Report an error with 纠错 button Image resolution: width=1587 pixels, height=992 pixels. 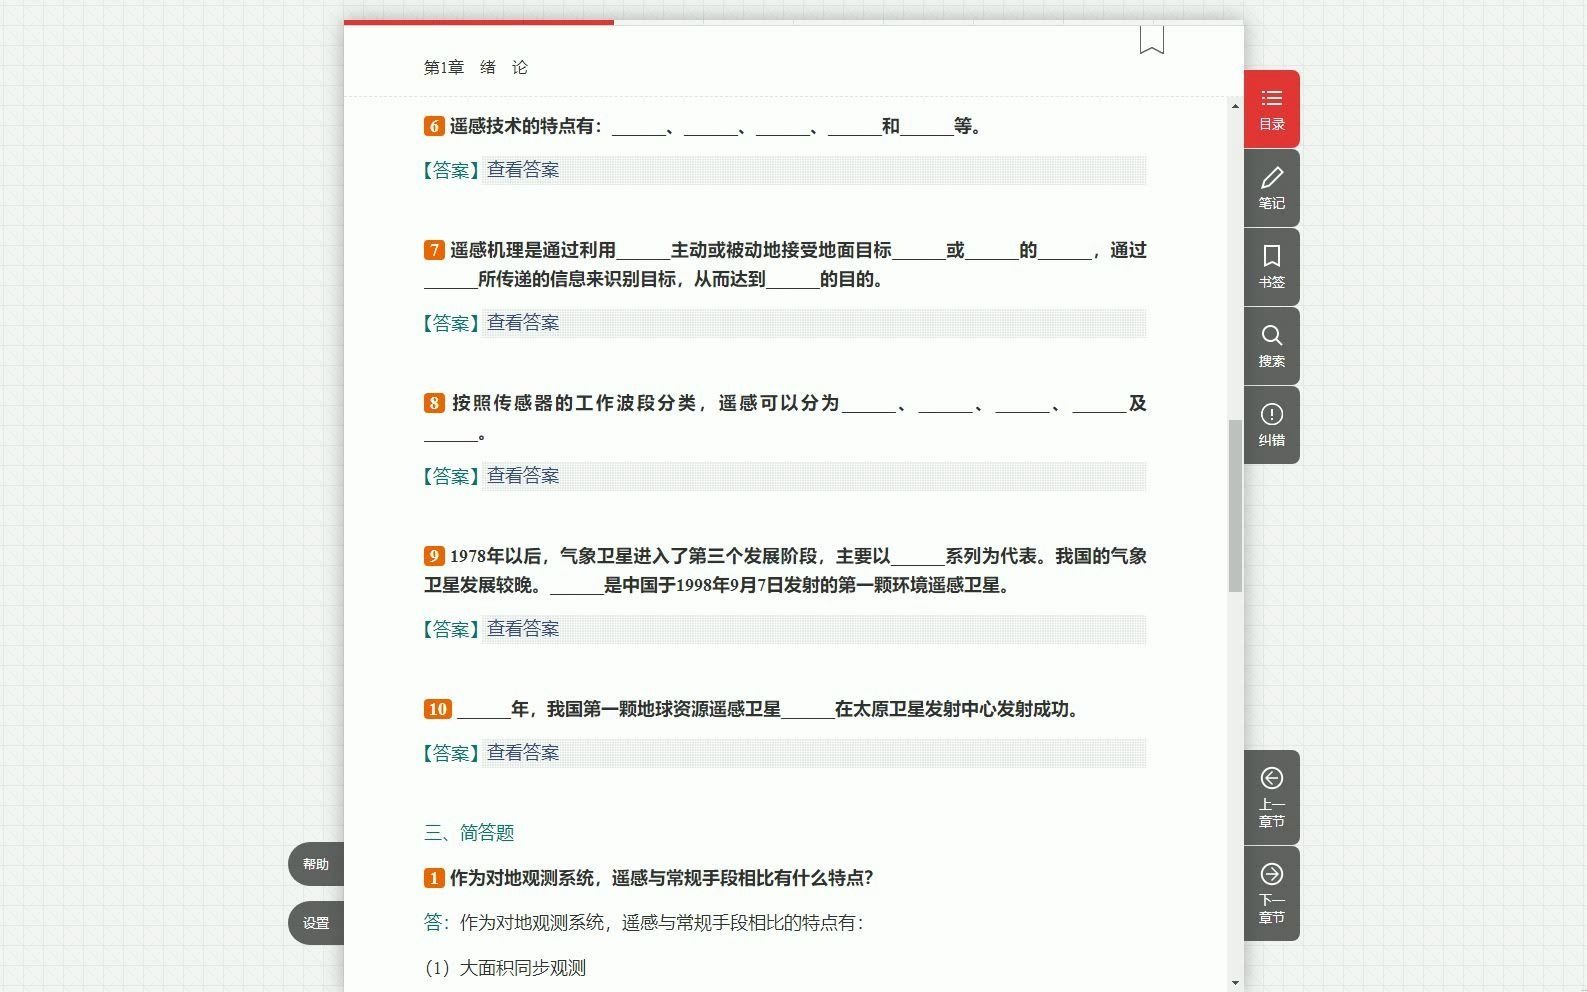(1271, 425)
